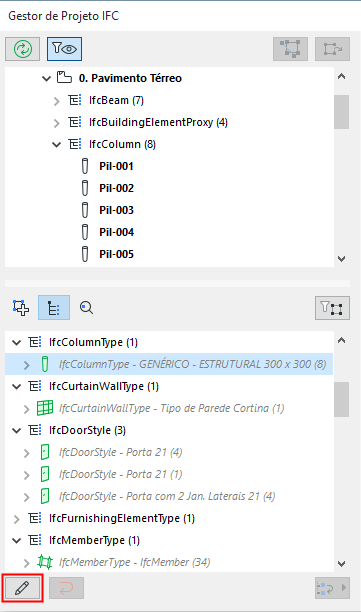Click the Pavimento Térreo story icon
Screen dimensions: 361x612
[x=64, y=77]
